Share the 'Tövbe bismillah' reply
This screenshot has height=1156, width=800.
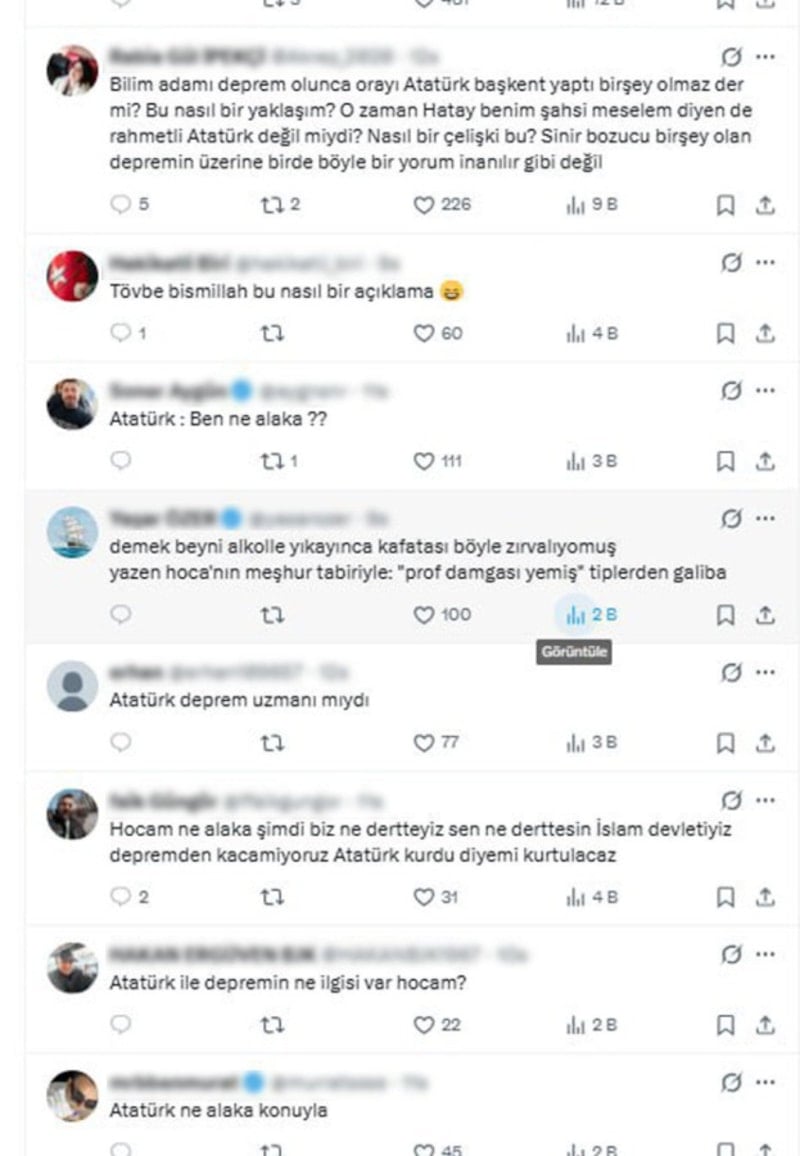click(x=765, y=333)
